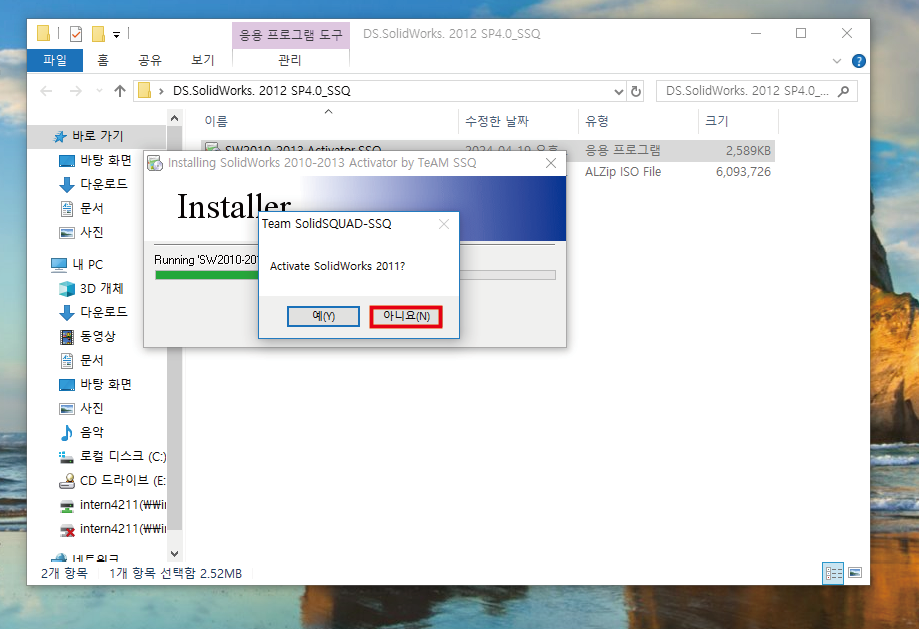Screen dimensions: 919x629
Task: Select 내 PC in the navigation pane
Action: (x=87, y=264)
